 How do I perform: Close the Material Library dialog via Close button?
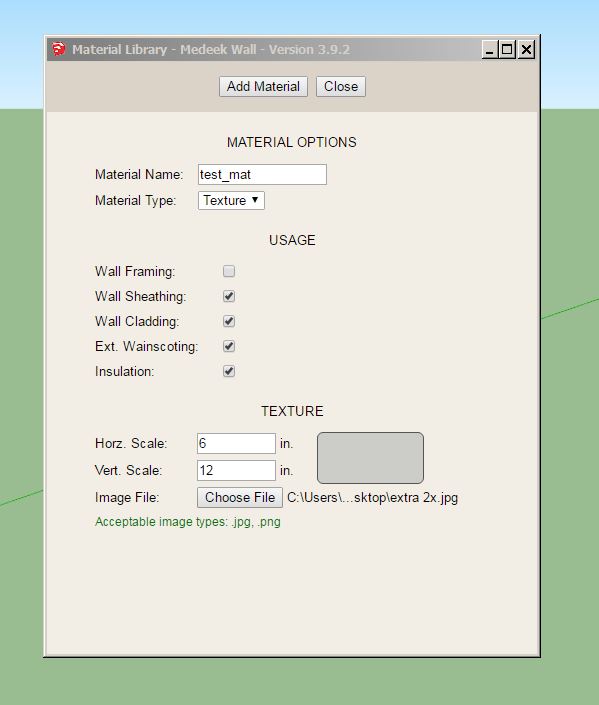341,86
